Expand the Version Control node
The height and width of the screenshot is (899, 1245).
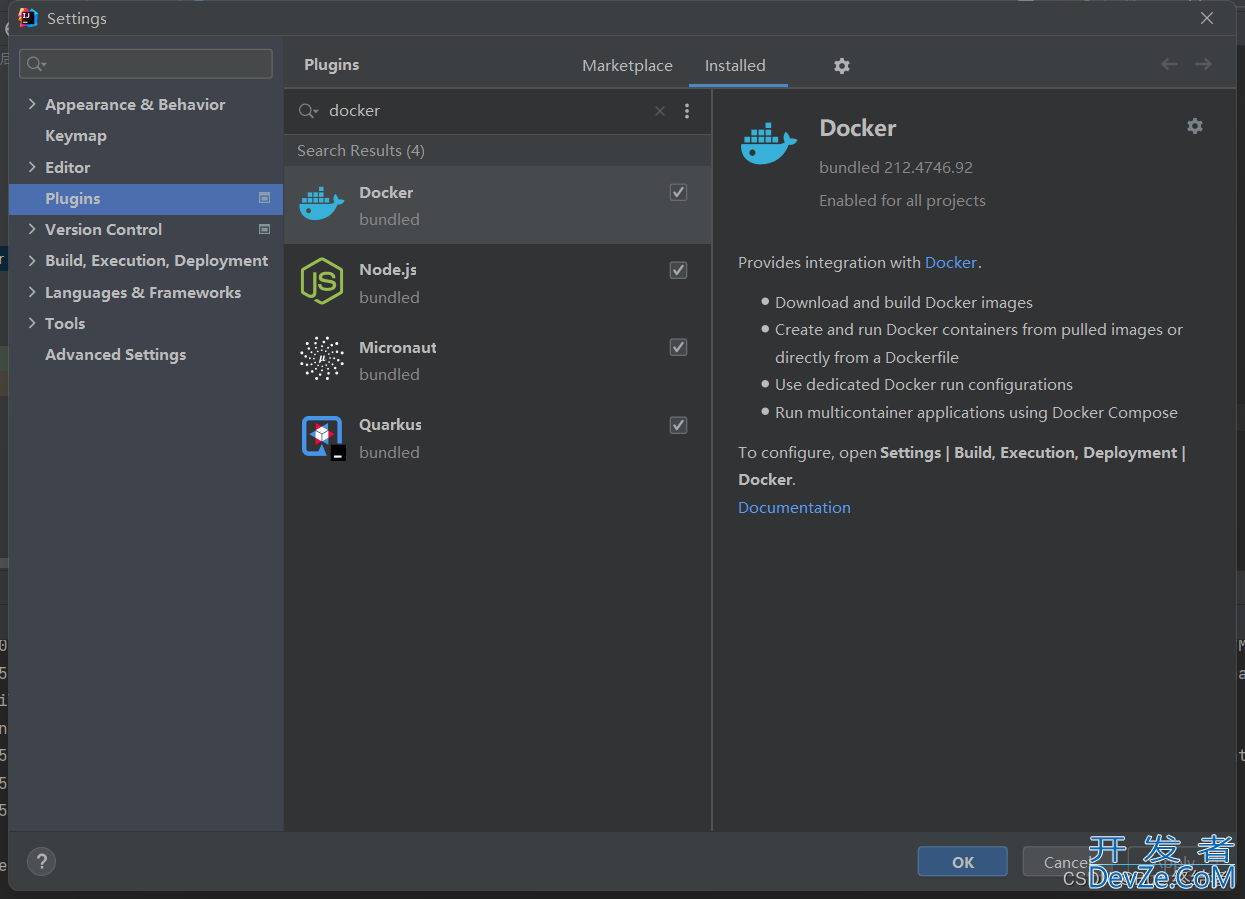(x=32, y=229)
